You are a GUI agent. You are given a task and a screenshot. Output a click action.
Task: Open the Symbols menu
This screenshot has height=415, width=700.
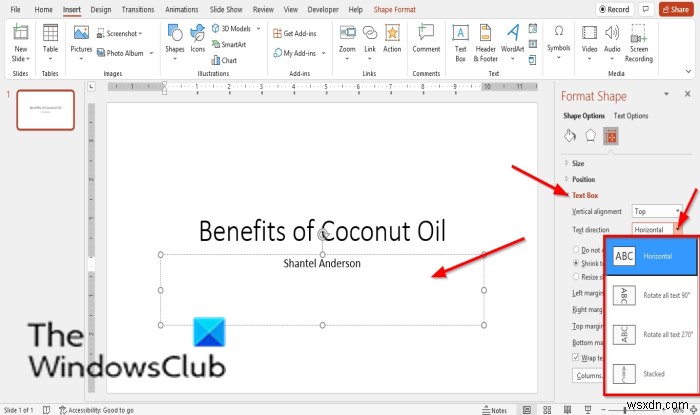pos(558,43)
